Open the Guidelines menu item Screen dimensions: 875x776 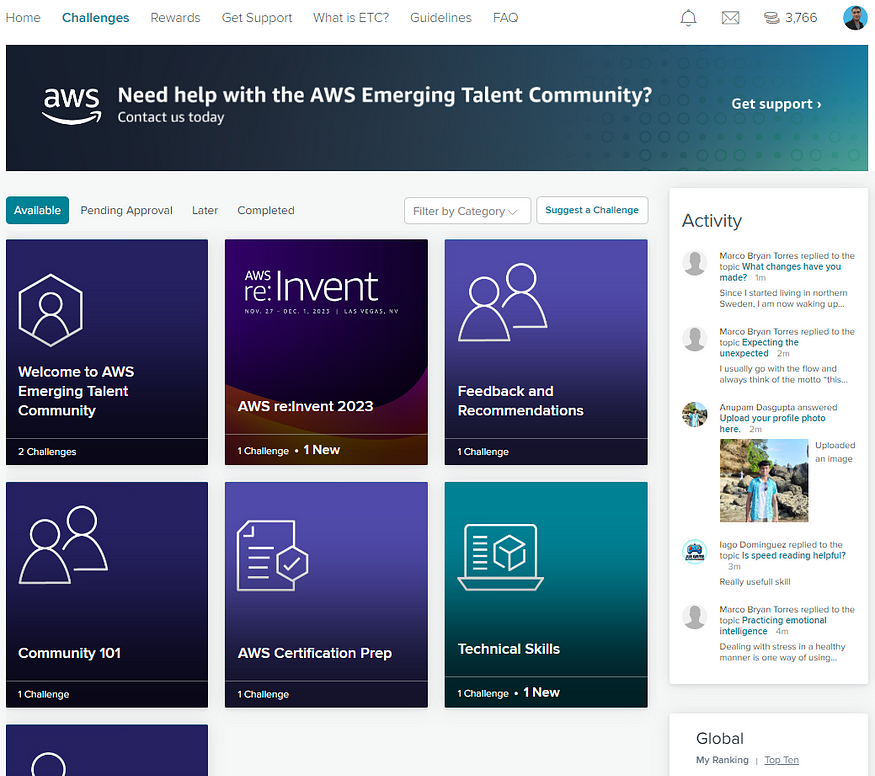click(441, 18)
